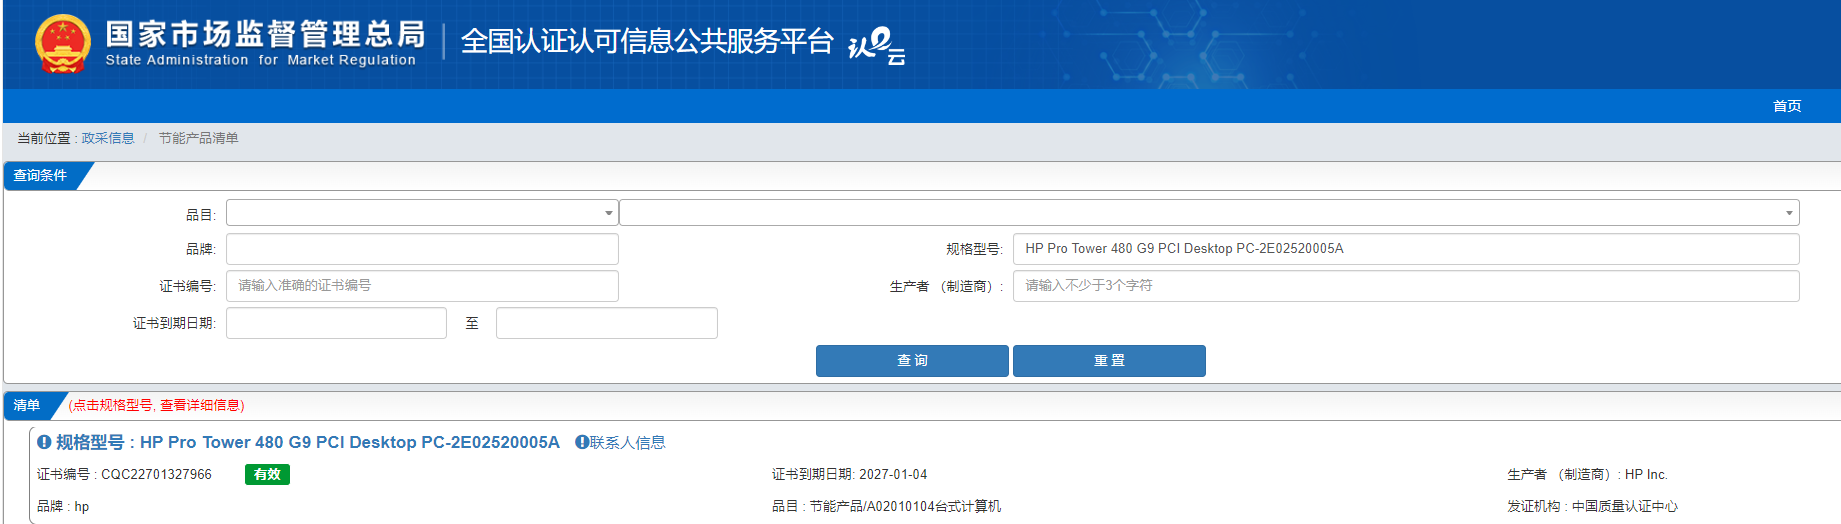The height and width of the screenshot is (524, 1841).
Task: Open the 联系人信息 link
Action: [x=627, y=442]
